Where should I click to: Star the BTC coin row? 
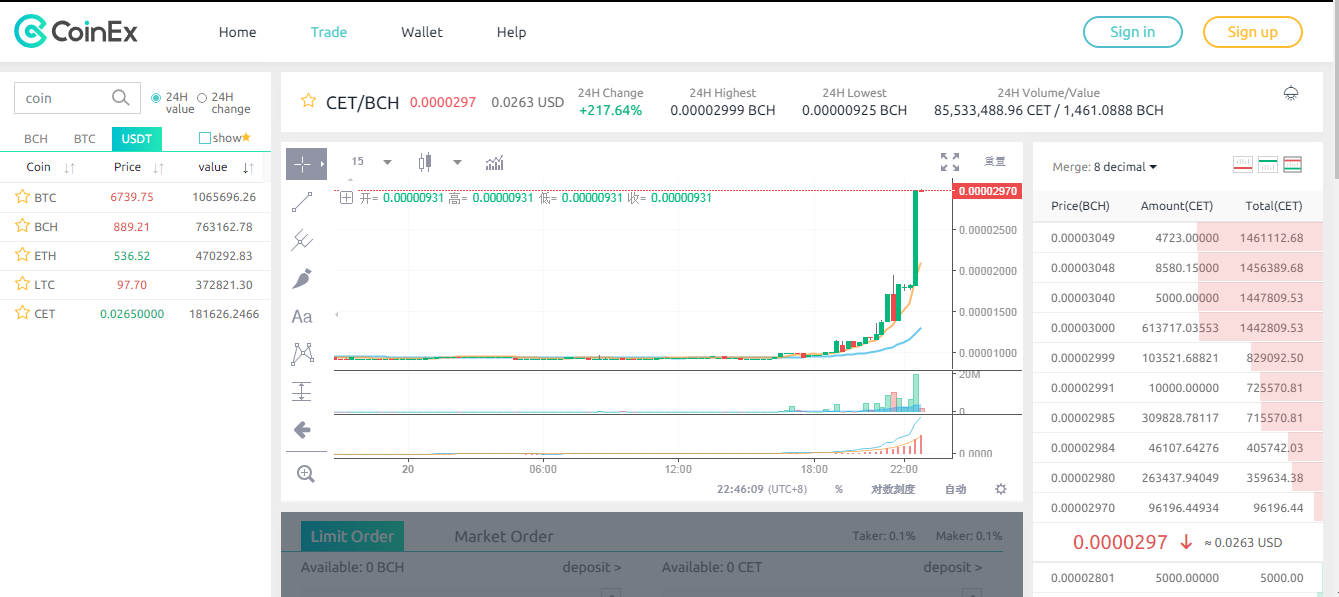(x=22, y=197)
